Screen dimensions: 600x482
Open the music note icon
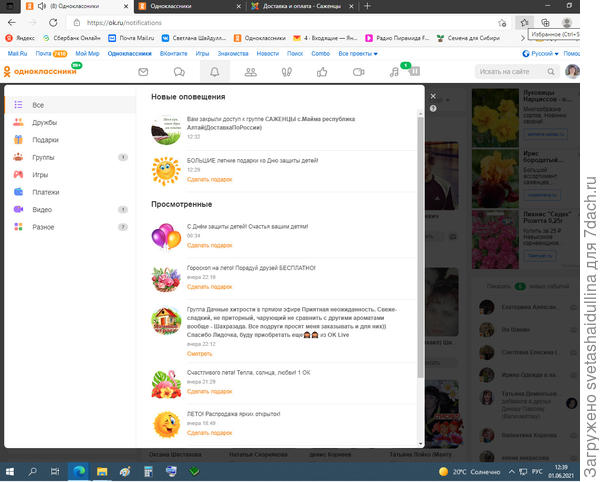[x=394, y=72]
